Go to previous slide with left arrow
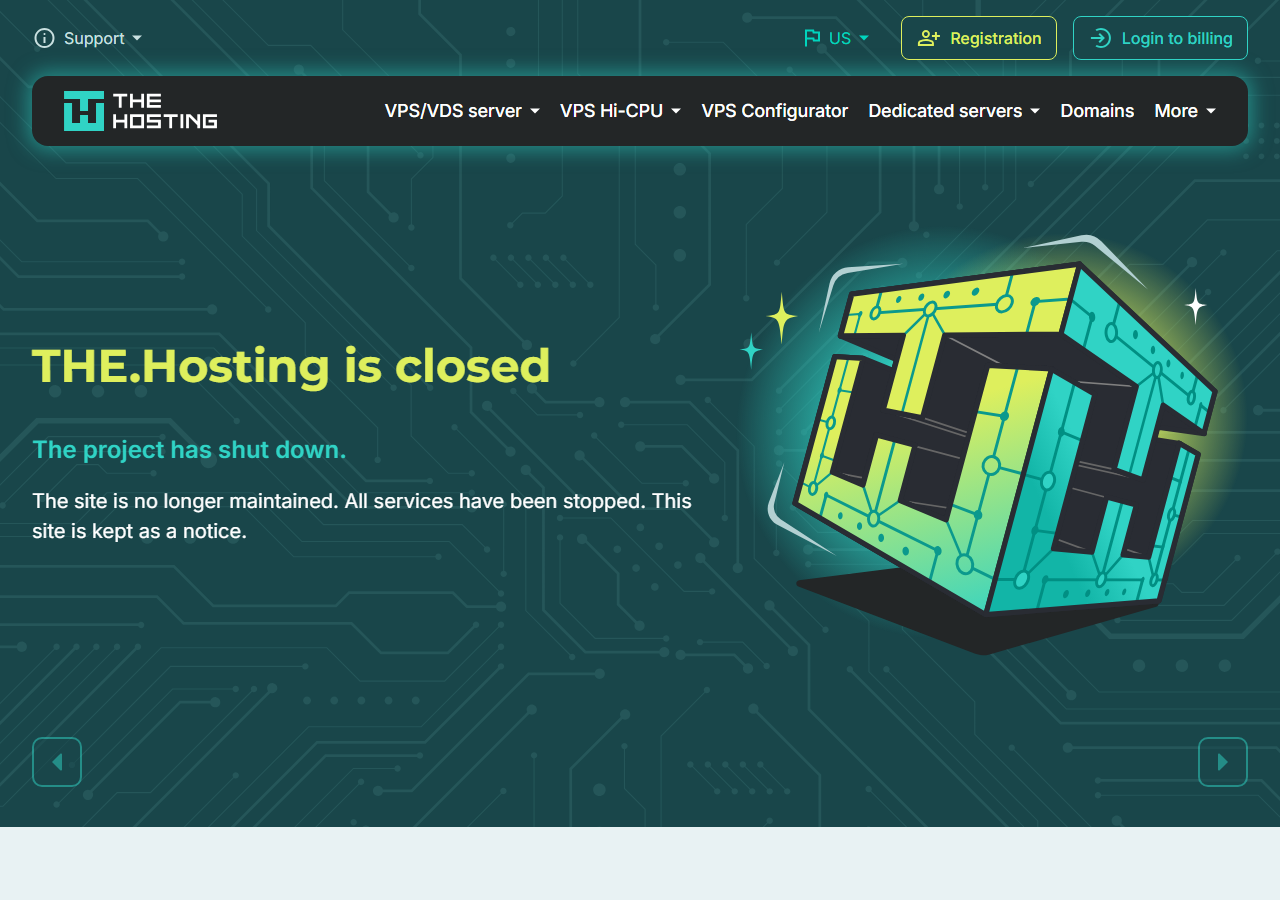 pyautogui.click(x=57, y=762)
